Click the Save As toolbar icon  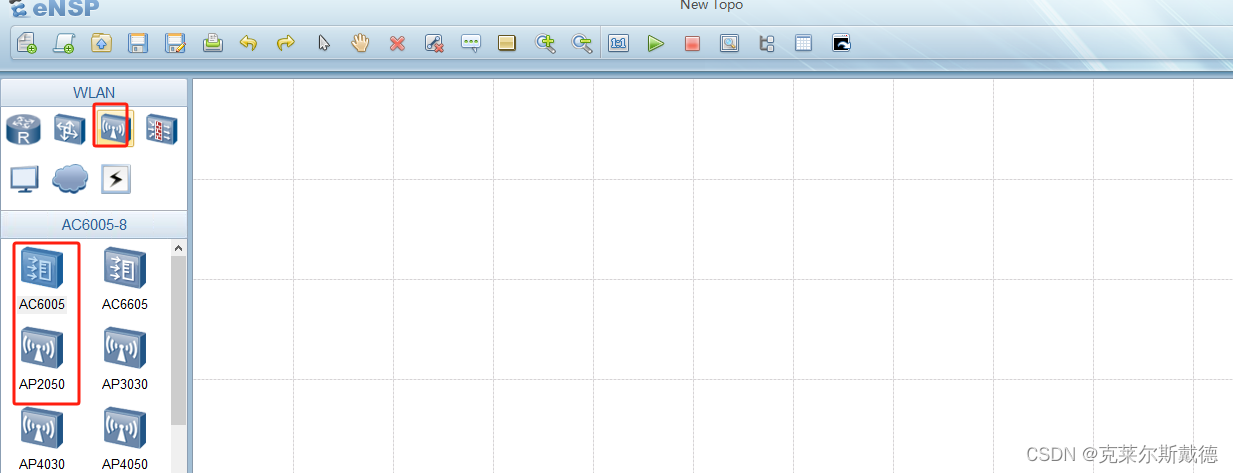tap(175, 43)
